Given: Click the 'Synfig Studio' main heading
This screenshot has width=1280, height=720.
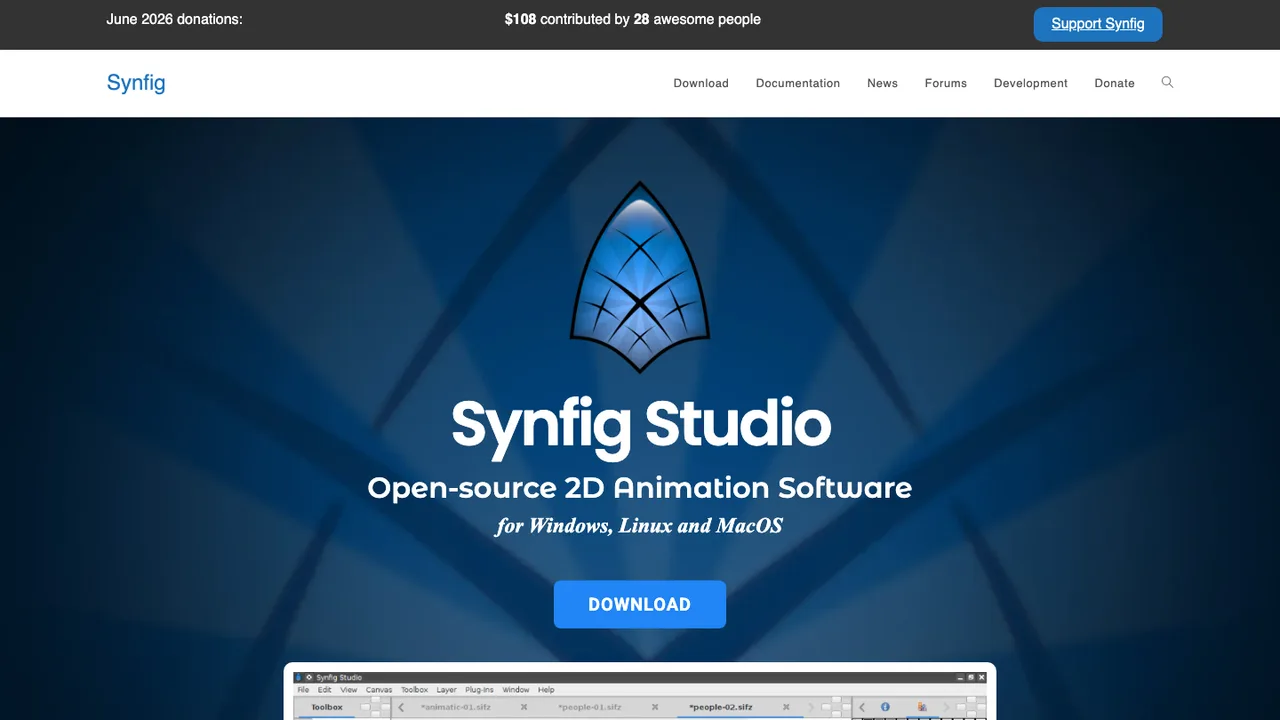Looking at the screenshot, I should coord(641,425).
